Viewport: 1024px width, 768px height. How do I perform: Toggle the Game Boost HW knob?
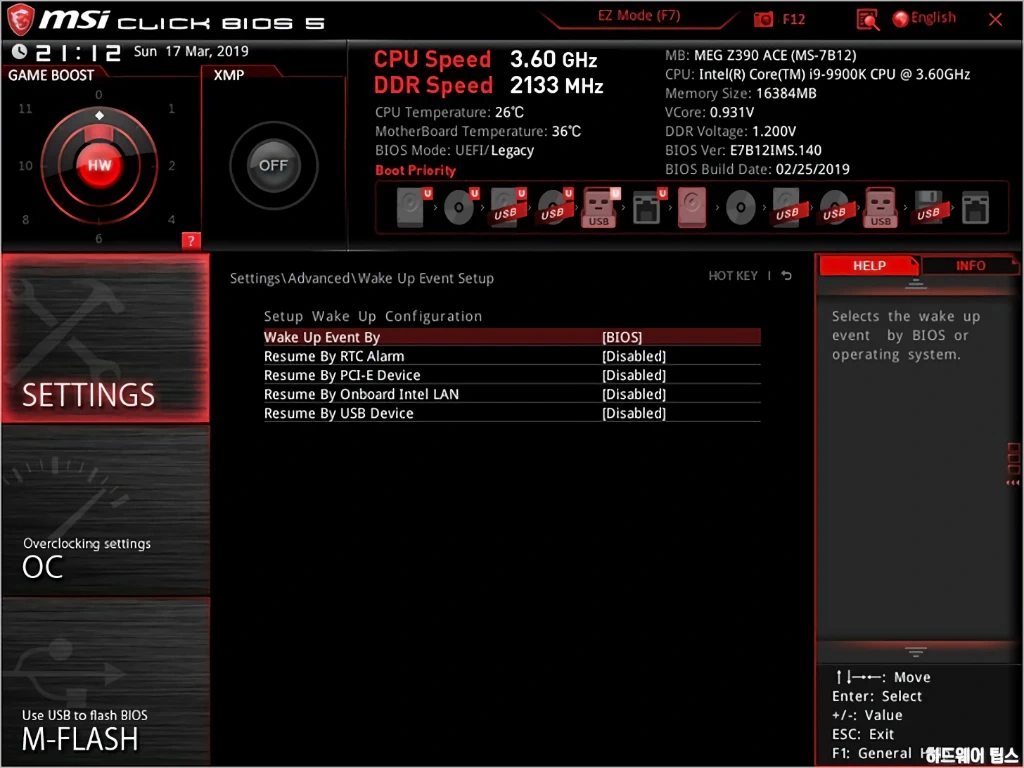pos(99,165)
